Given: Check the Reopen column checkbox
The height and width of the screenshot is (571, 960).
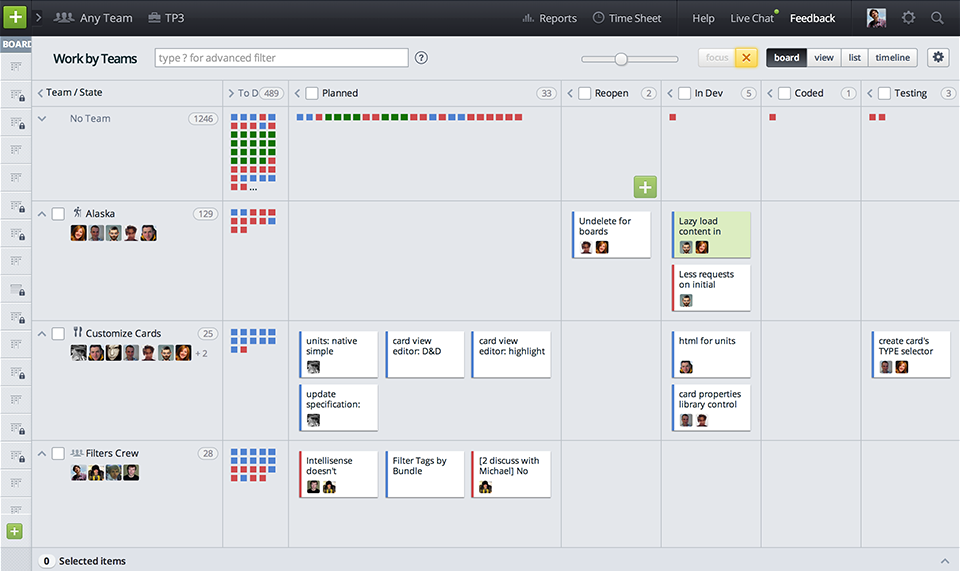Looking at the screenshot, I should point(585,93).
